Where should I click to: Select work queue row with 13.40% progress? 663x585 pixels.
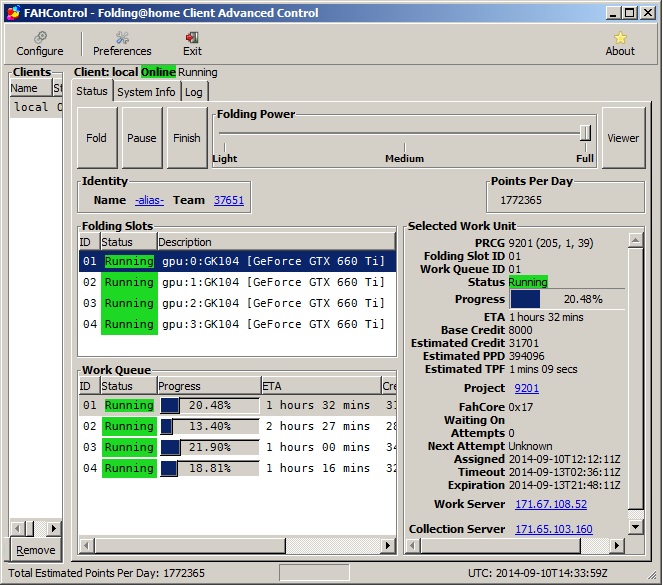(x=237, y=426)
